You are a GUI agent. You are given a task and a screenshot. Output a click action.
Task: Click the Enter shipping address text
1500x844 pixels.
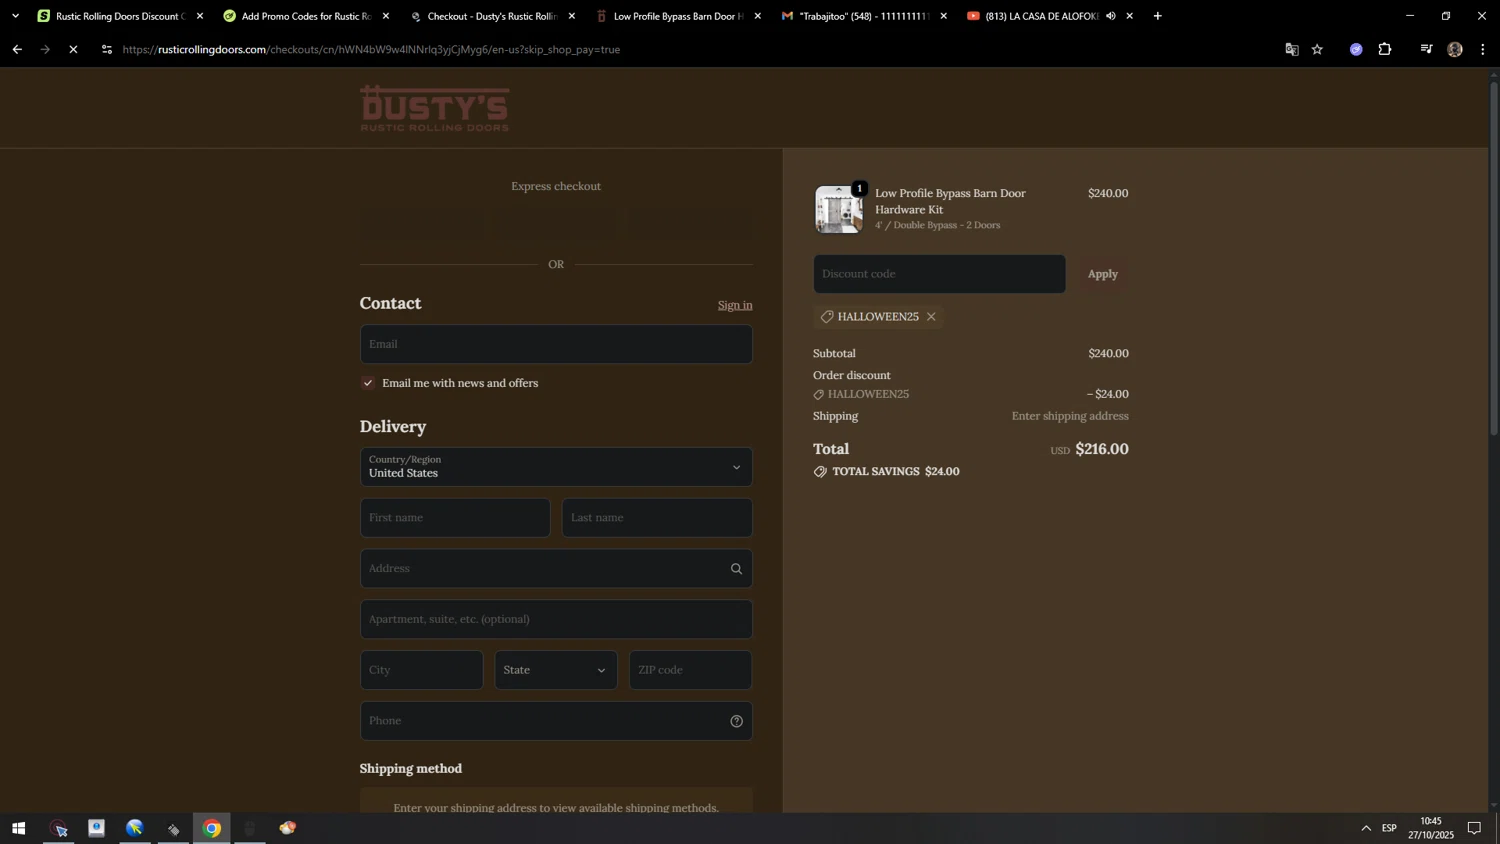click(1070, 416)
